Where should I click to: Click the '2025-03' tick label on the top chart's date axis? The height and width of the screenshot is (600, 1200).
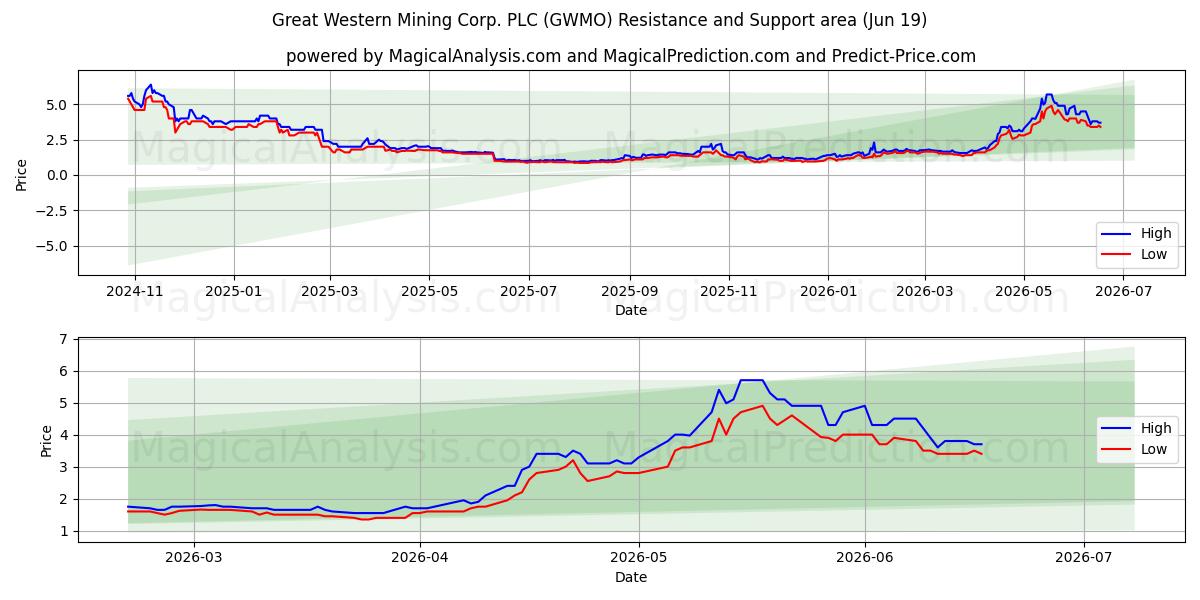330,292
